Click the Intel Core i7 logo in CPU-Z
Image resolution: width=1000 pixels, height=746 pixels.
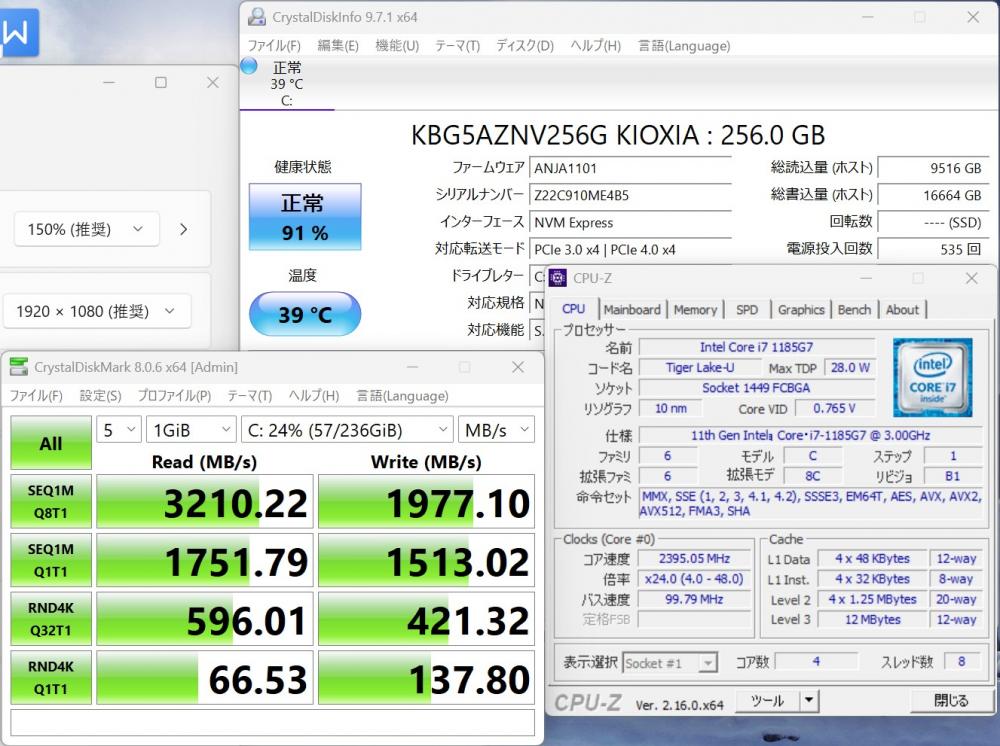point(932,377)
